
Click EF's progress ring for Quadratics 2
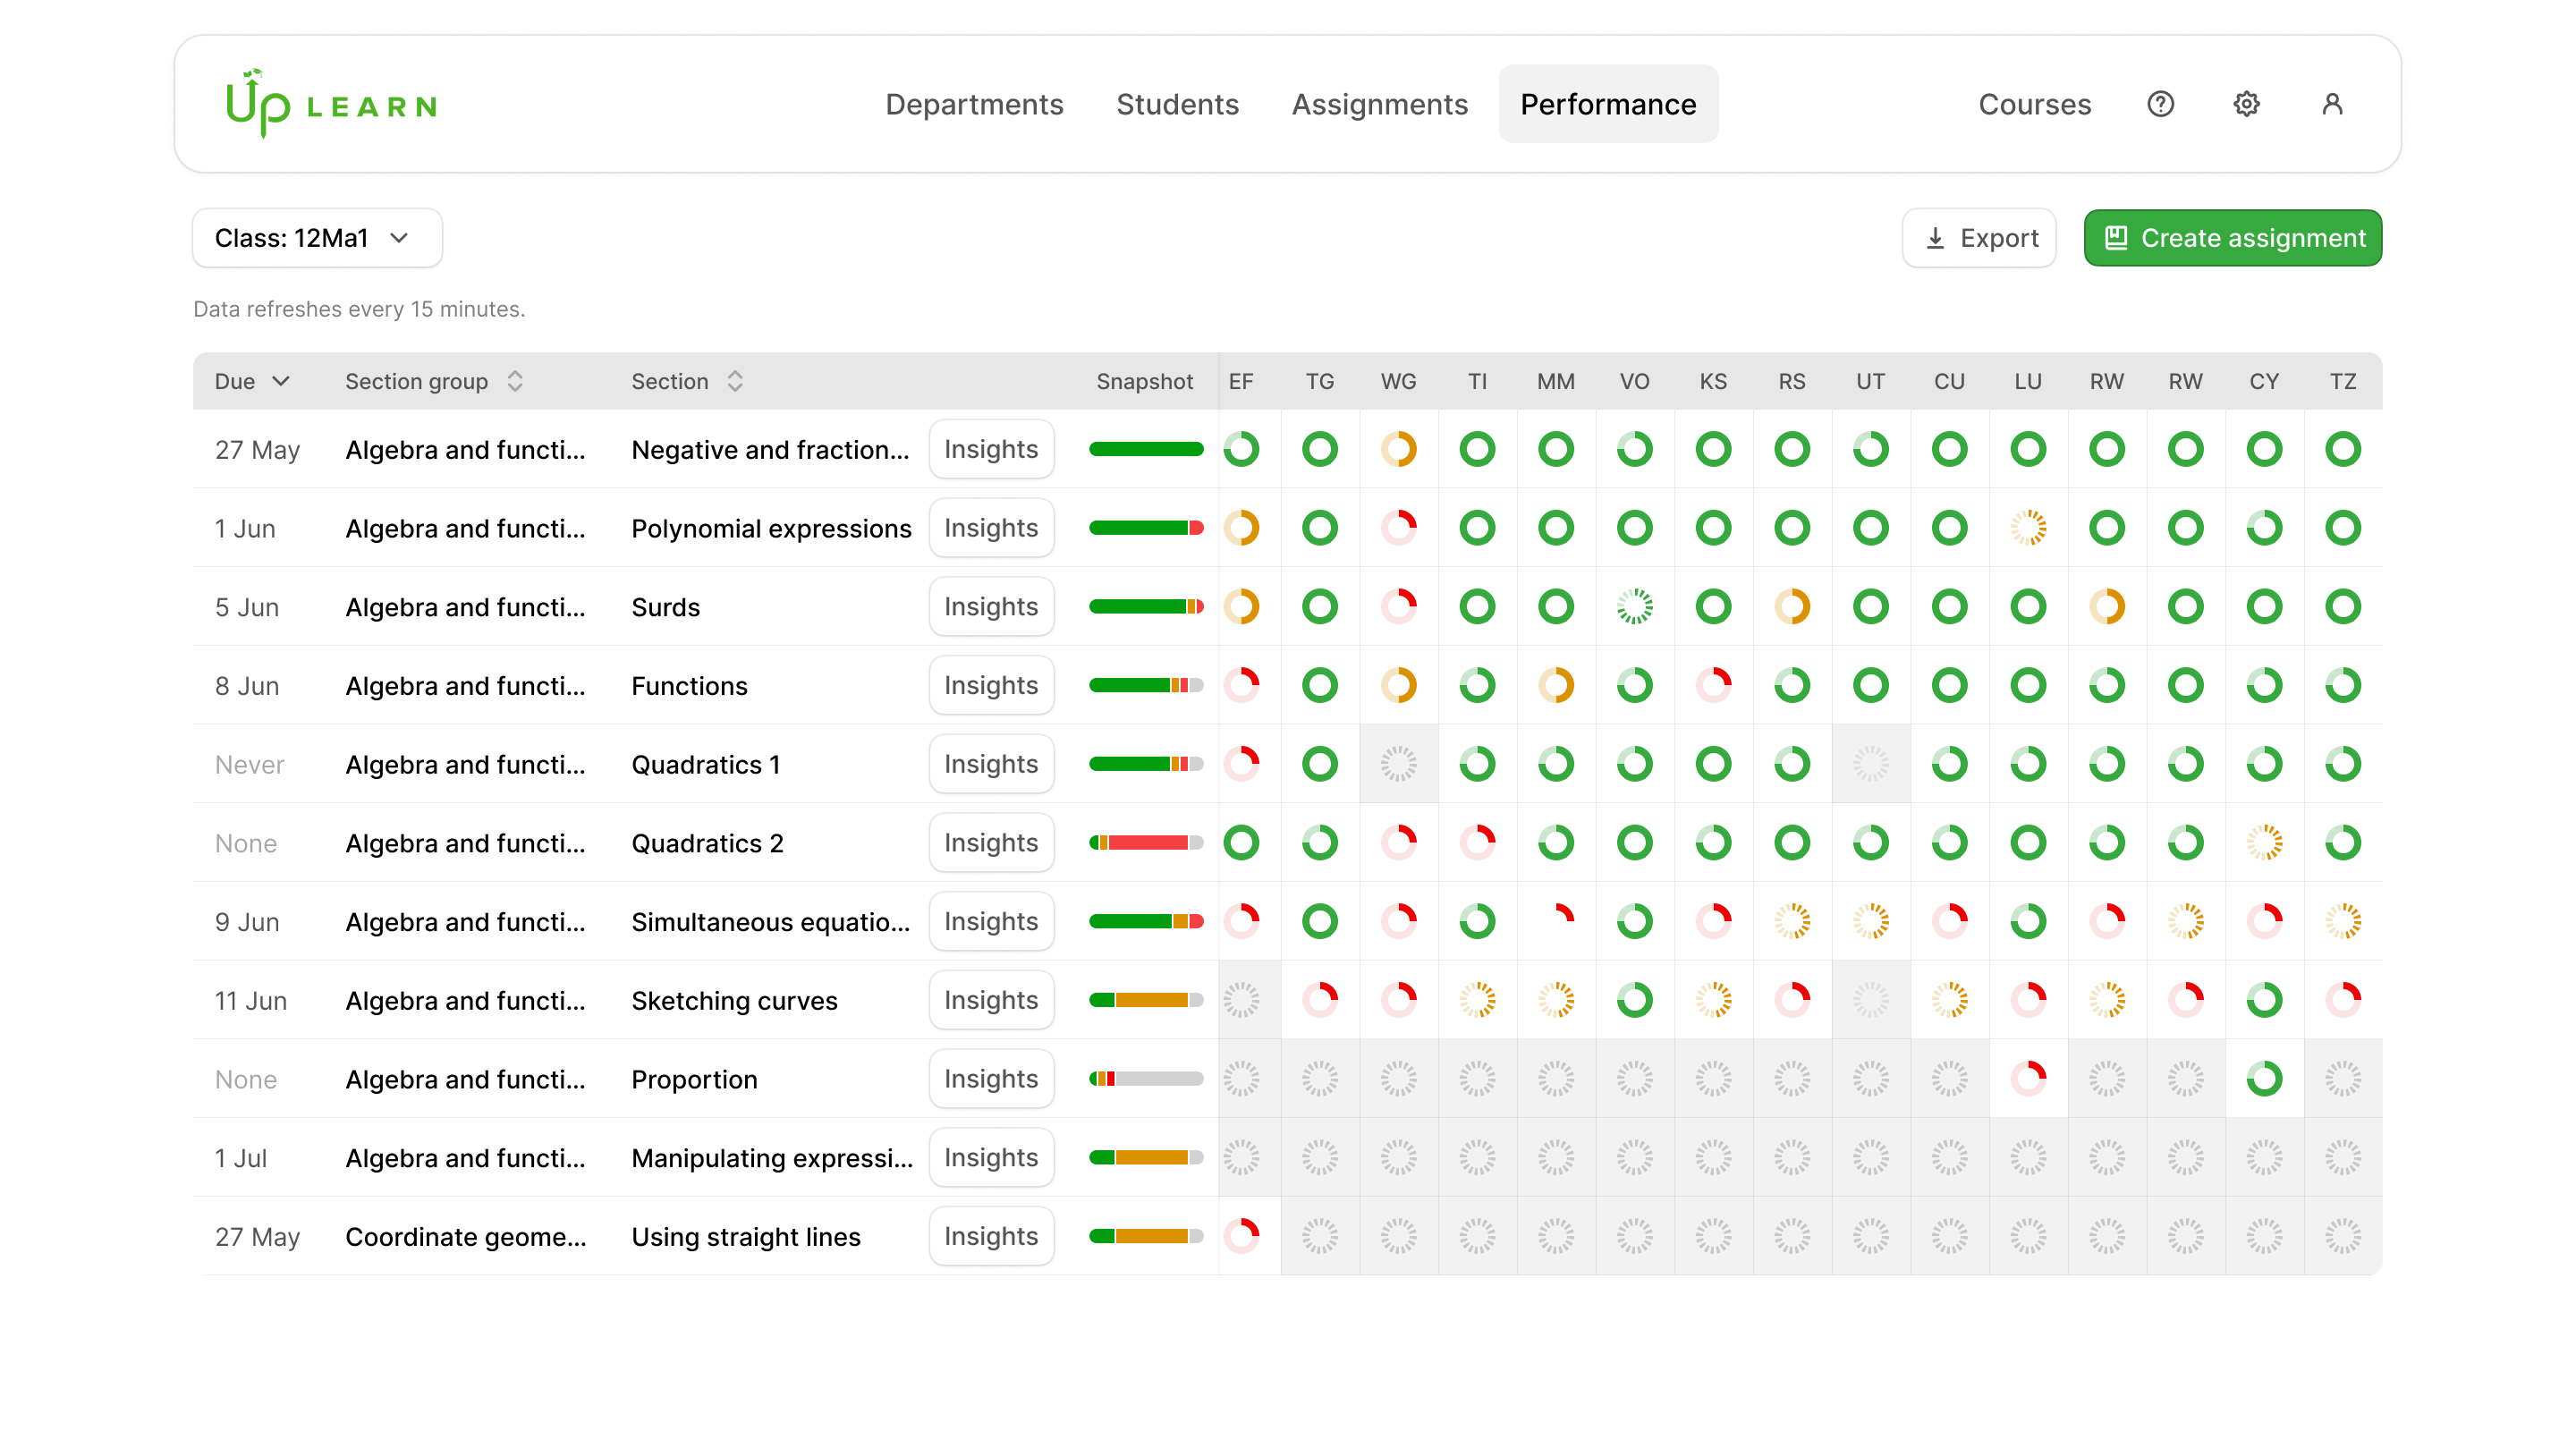point(1241,843)
